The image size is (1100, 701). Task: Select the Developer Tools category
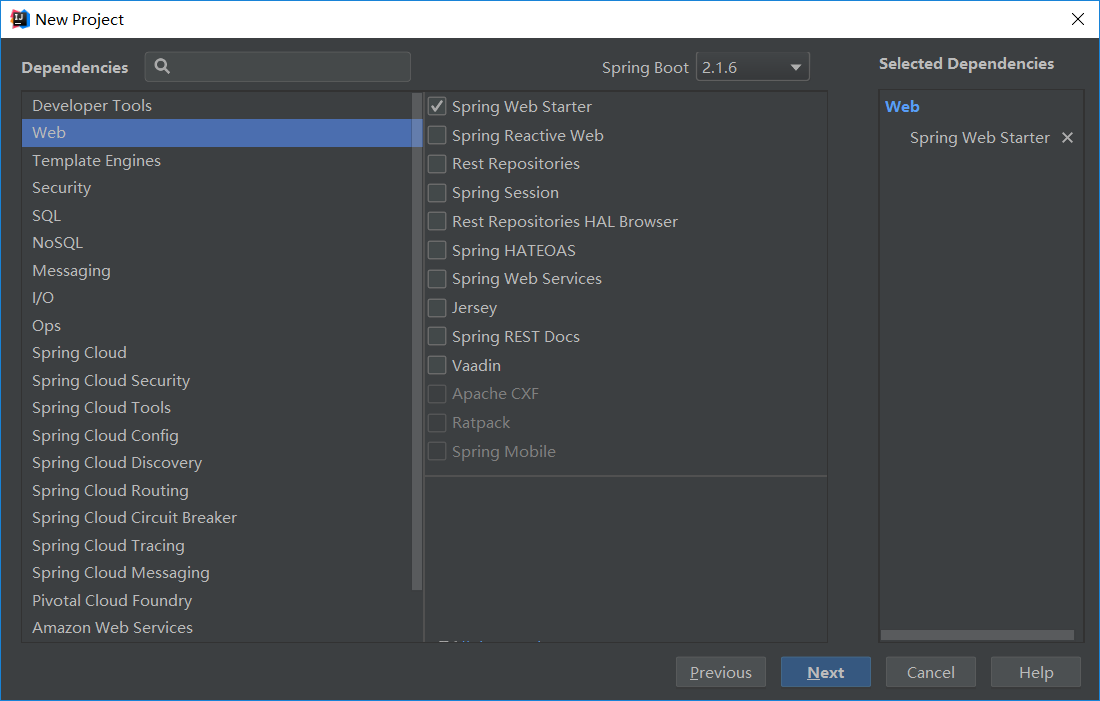pyautogui.click(x=217, y=105)
